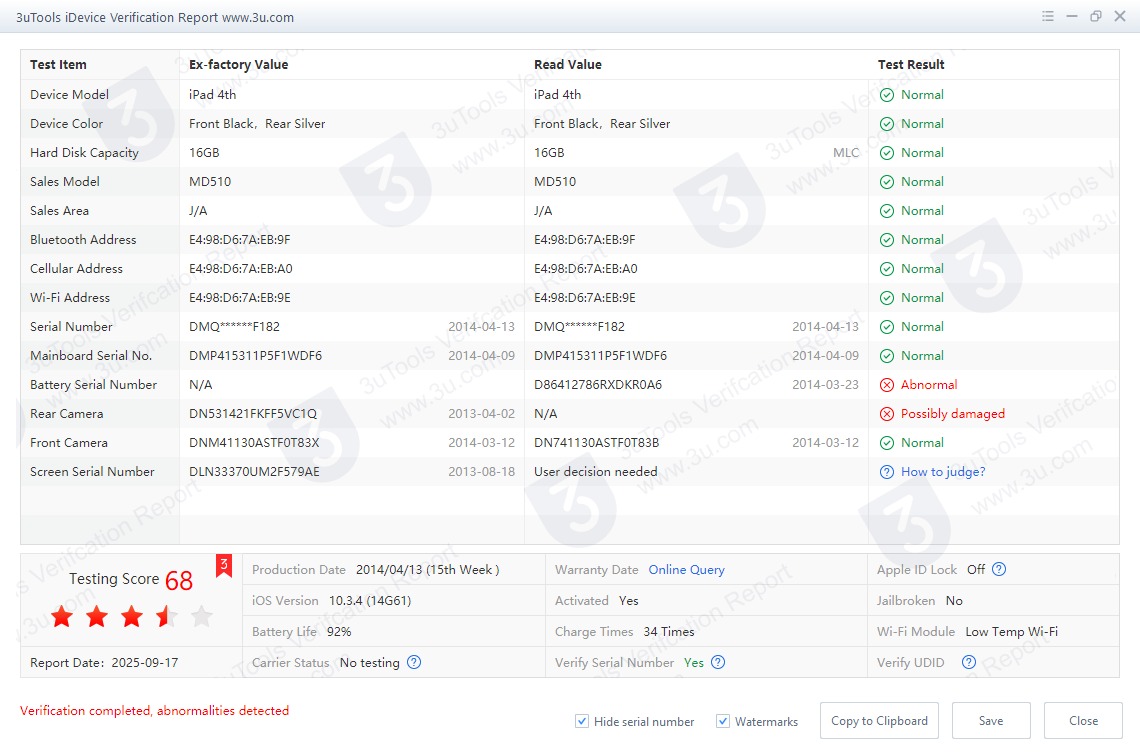Click iOS Version 10.3.4 (14G61)
The height and width of the screenshot is (756, 1140).
tap(370, 601)
